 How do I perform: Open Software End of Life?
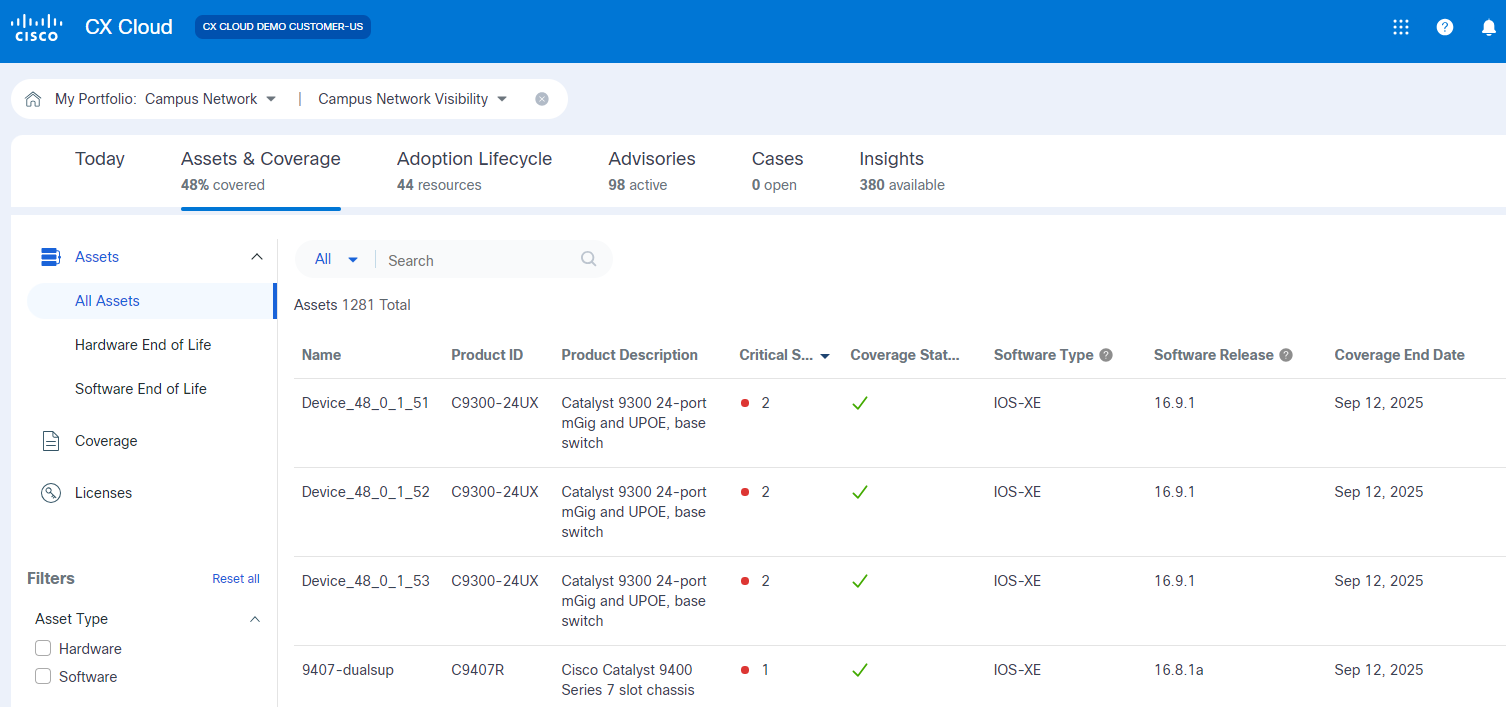coord(141,389)
